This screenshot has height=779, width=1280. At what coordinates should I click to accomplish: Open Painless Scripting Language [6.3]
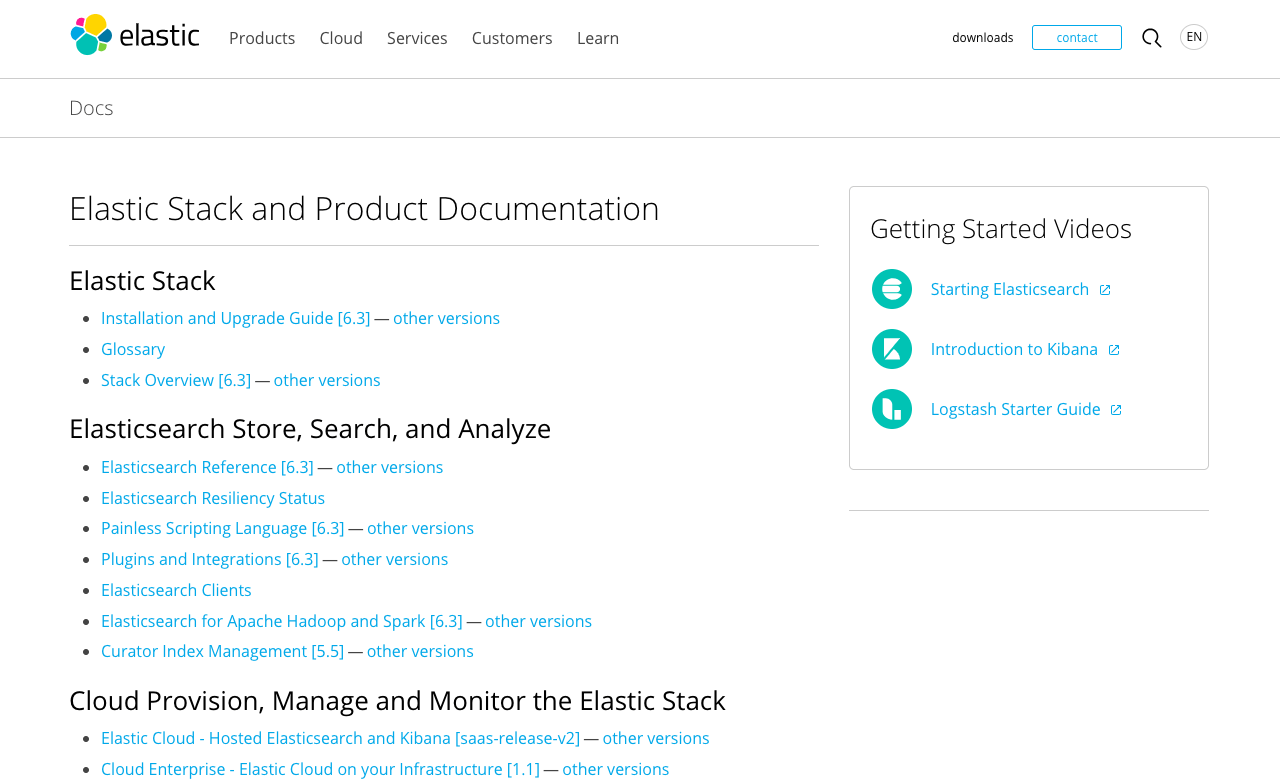(223, 528)
